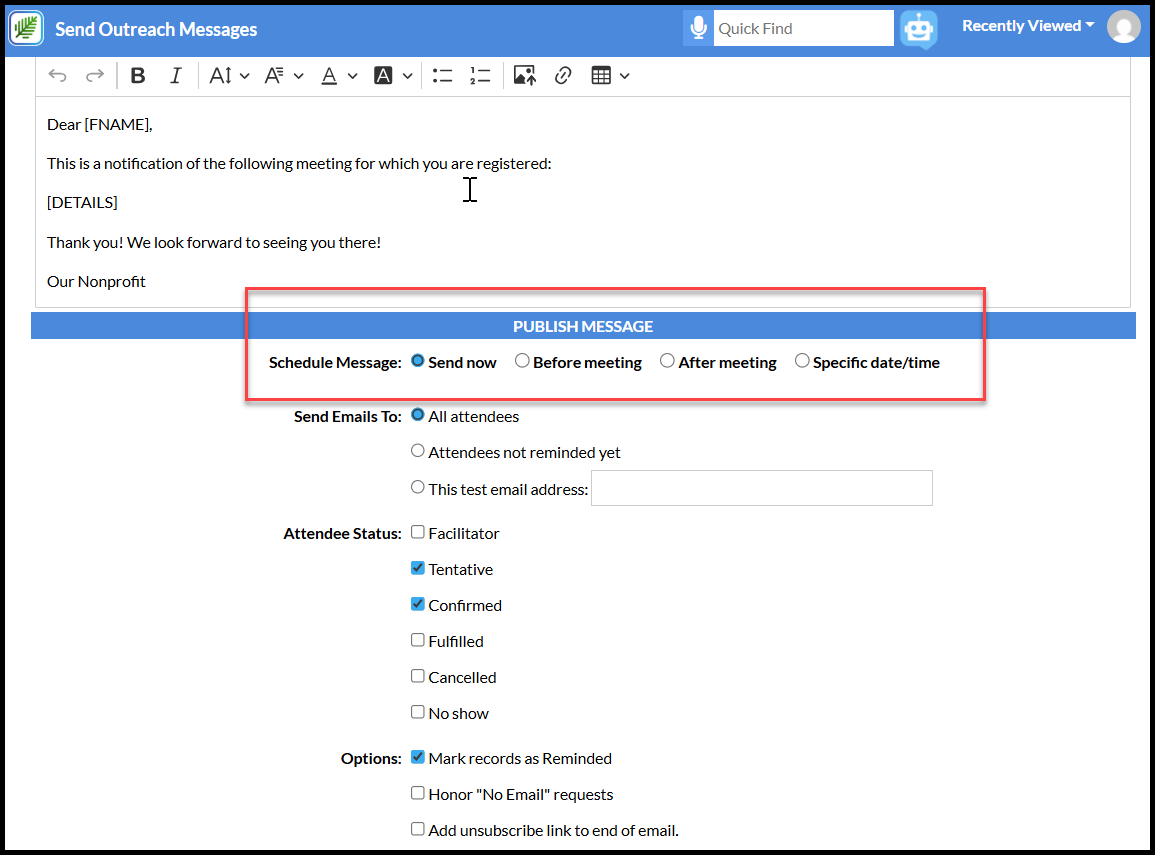Click the font color icon
Screen dimensions: 1155x855
pos(329,75)
